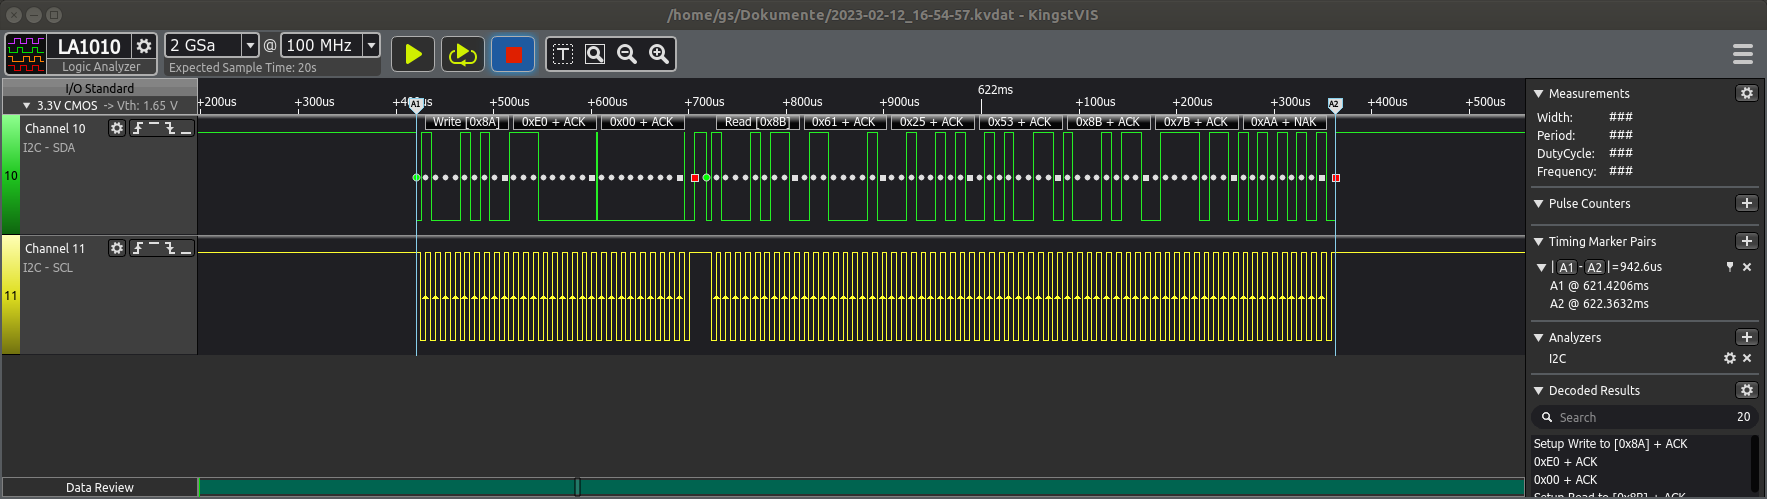Image resolution: width=1767 pixels, height=499 pixels.
Task: Set falling-edge trigger on Channel 11
Action: click(x=170, y=248)
